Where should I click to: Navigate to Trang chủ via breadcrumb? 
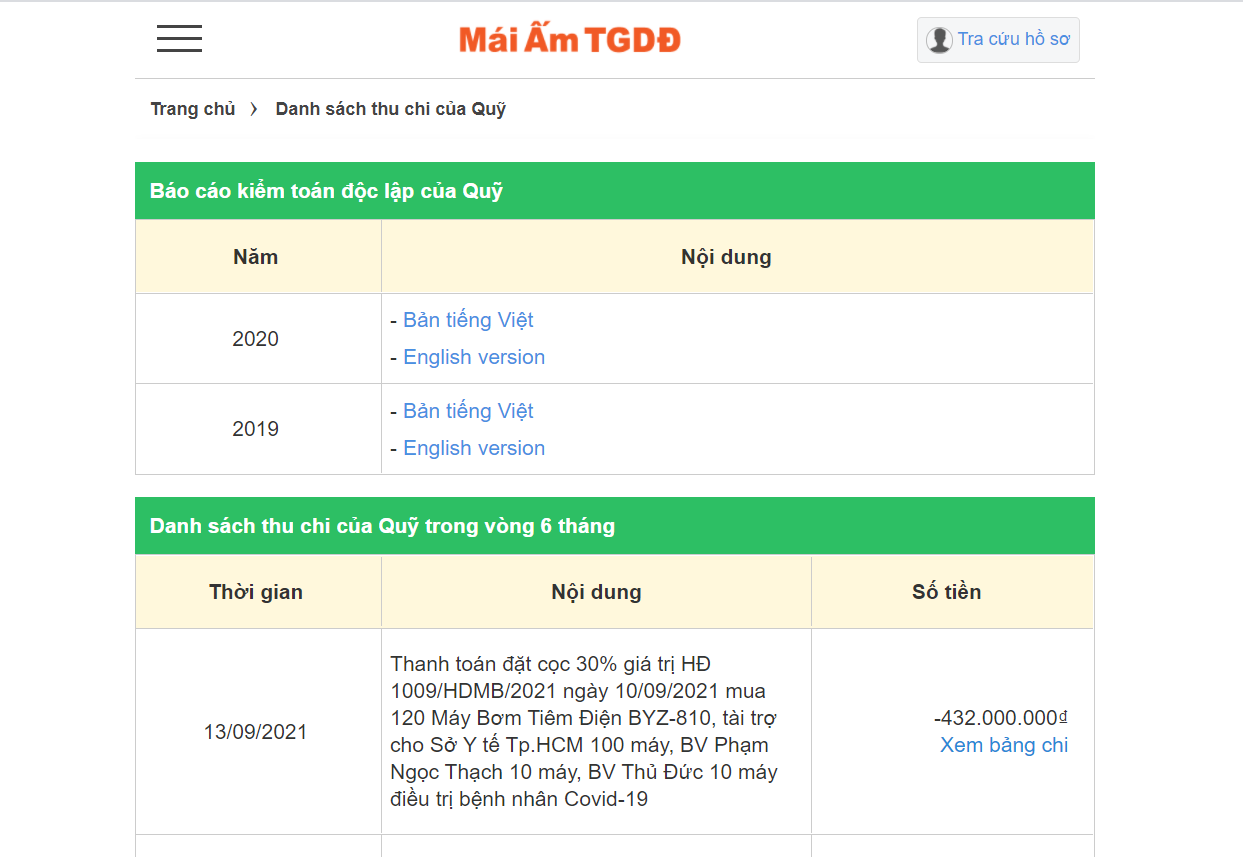click(192, 108)
